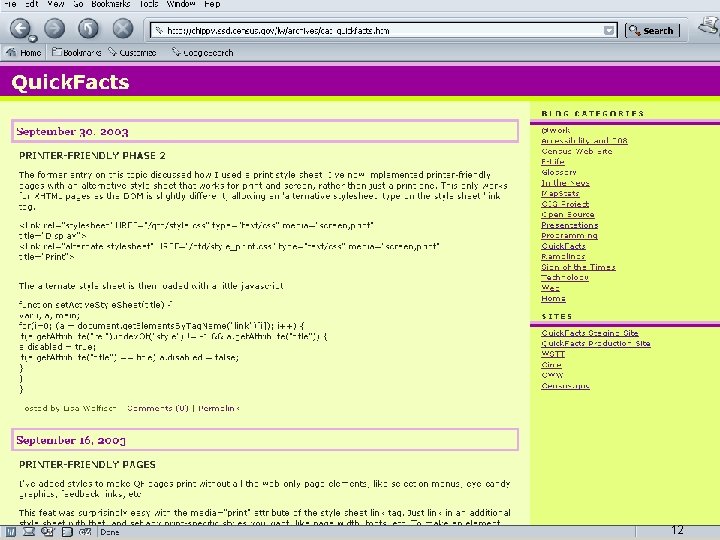Open the QuickFacts Staging Site link
This screenshot has height=540, width=720.
[590, 333]
